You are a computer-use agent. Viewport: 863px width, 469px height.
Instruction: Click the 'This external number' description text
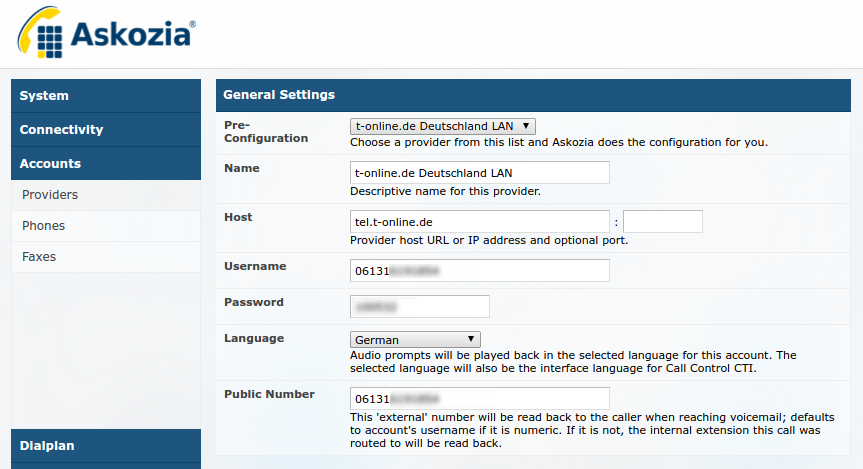(x=592, y=430)
